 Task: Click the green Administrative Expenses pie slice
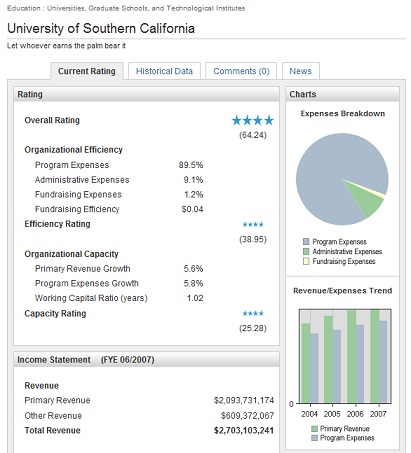coord(367,200)
